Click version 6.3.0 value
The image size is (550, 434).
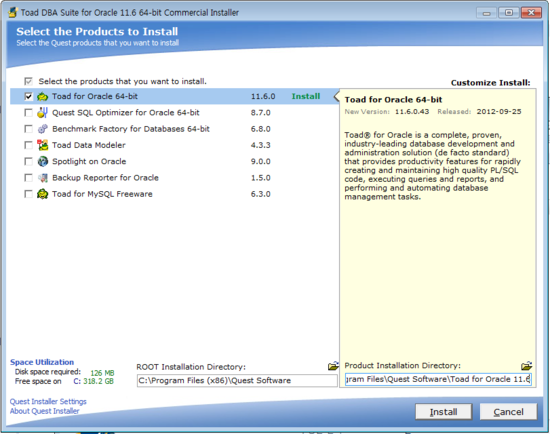pos(261,194)
